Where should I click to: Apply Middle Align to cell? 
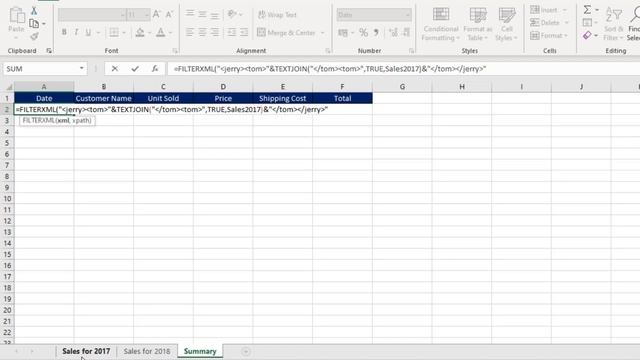tap(202, 14)
